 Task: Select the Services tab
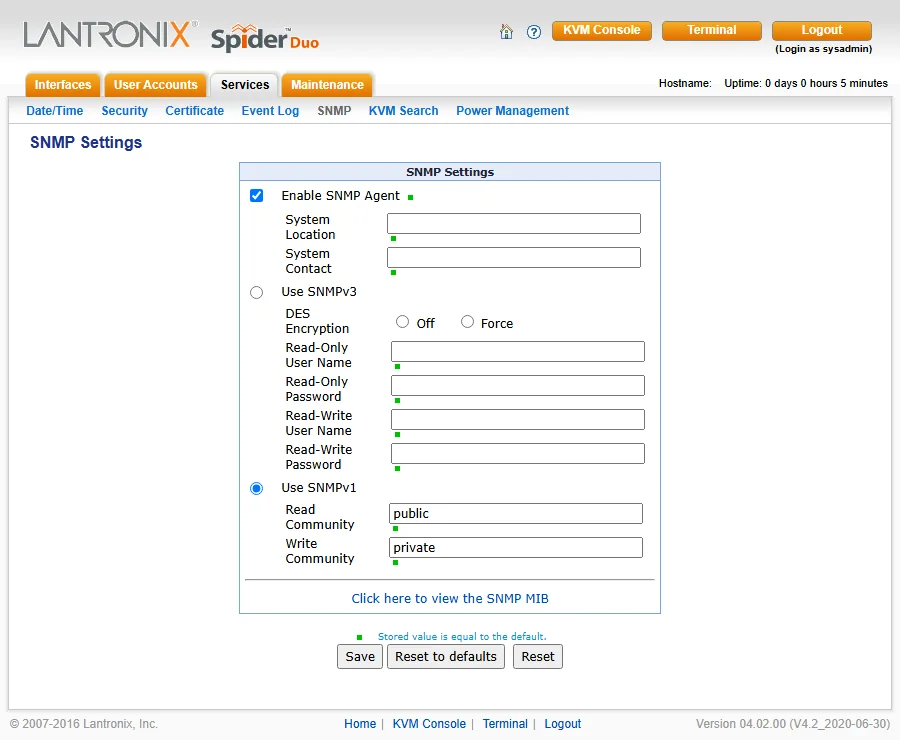click(245, 85)
